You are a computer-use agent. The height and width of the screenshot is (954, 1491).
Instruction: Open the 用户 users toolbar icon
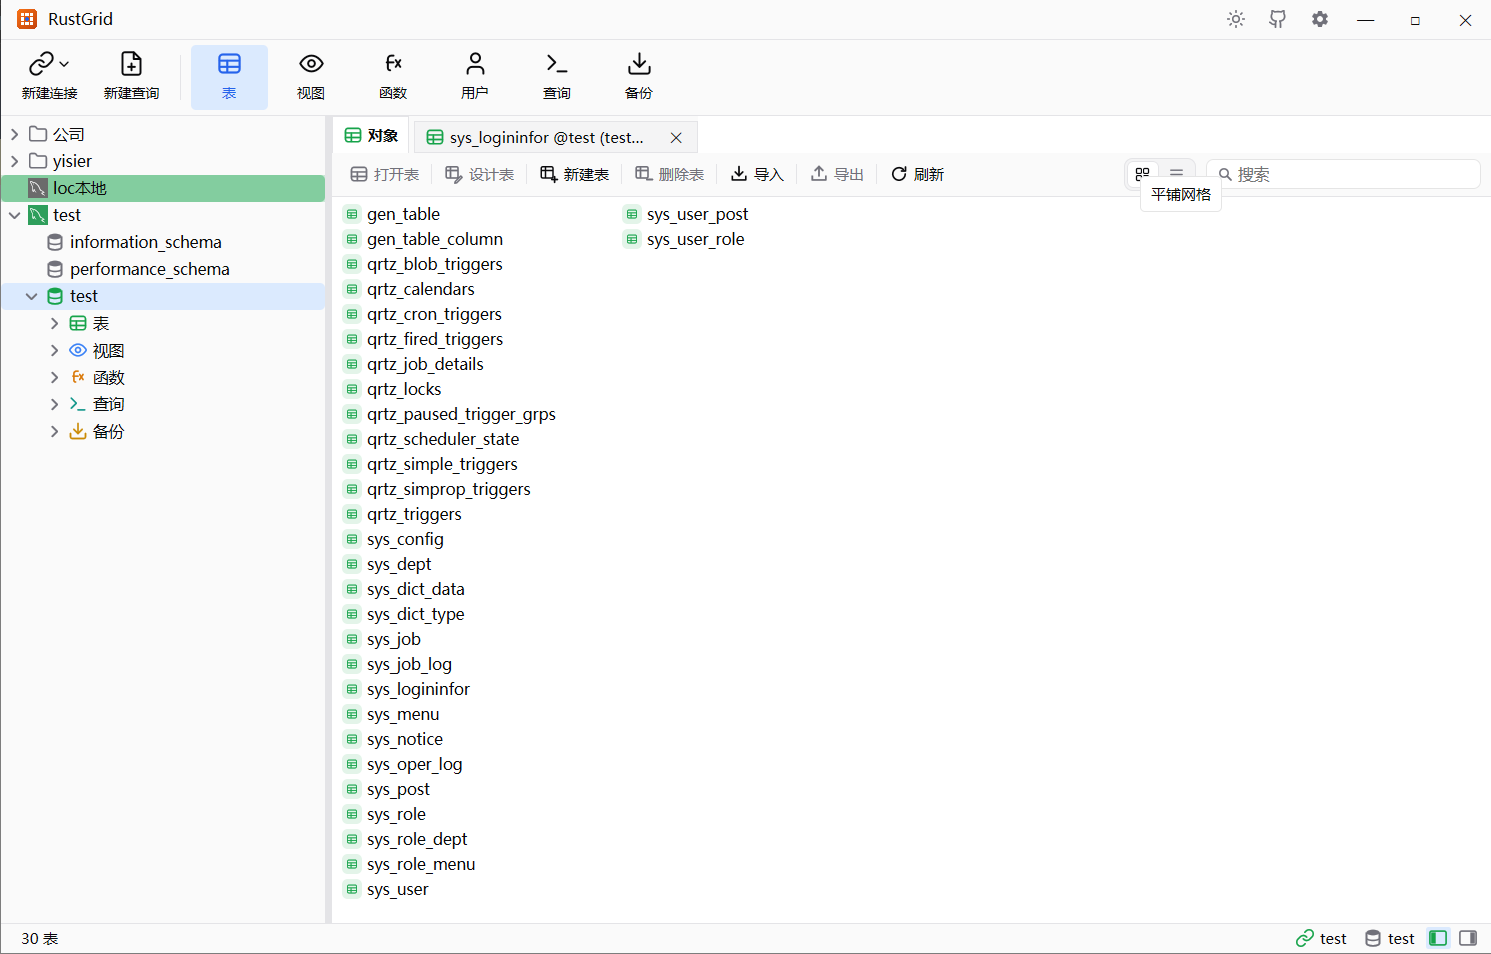475,77
